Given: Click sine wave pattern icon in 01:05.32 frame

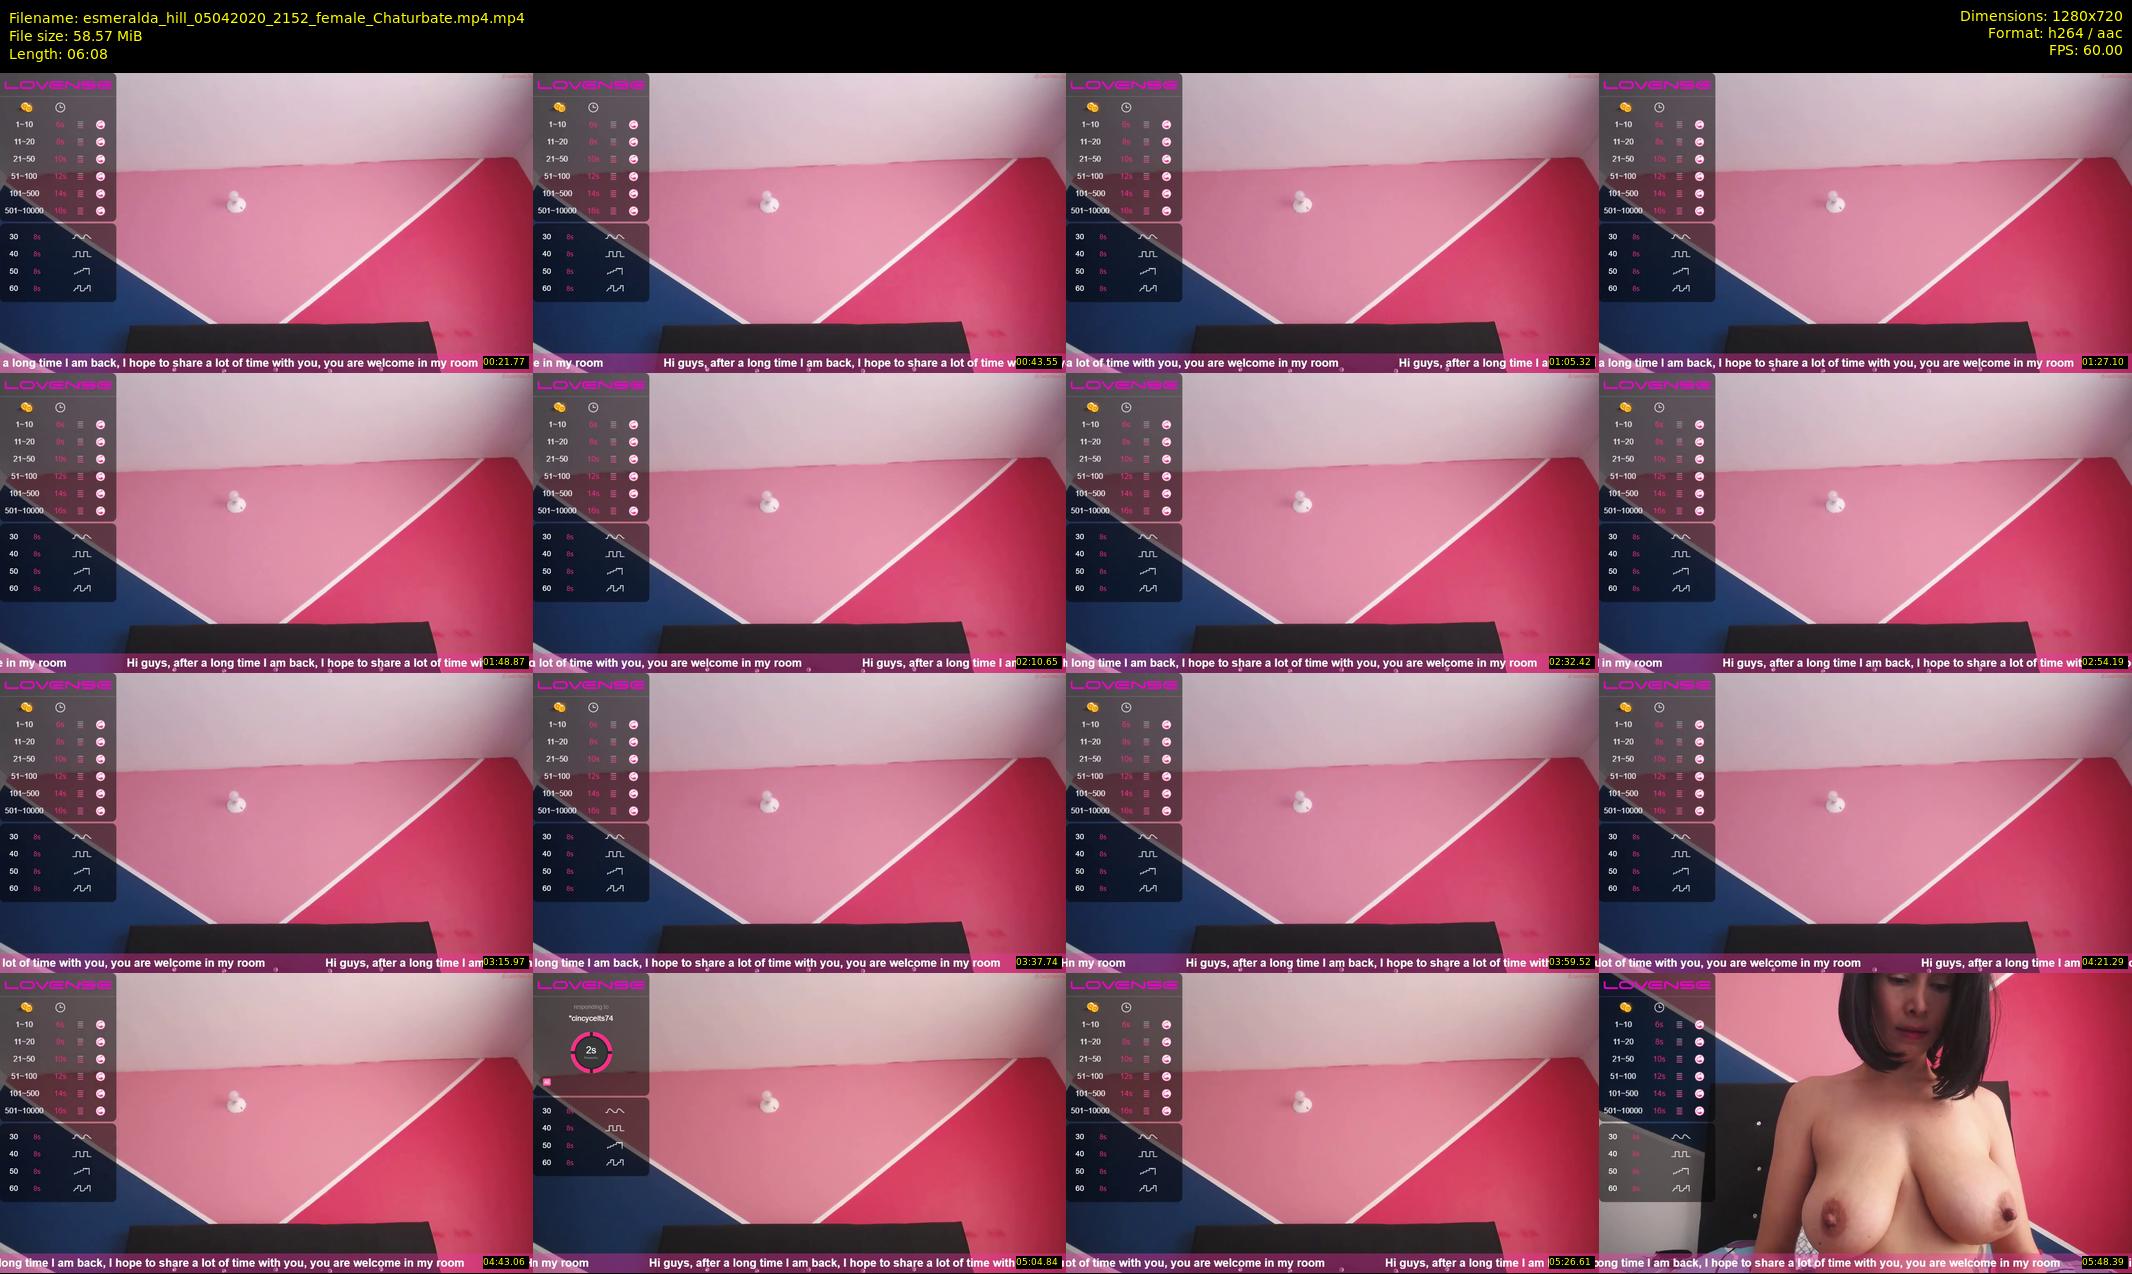Looking at the screenshot, I should [x=1148, y=237].
